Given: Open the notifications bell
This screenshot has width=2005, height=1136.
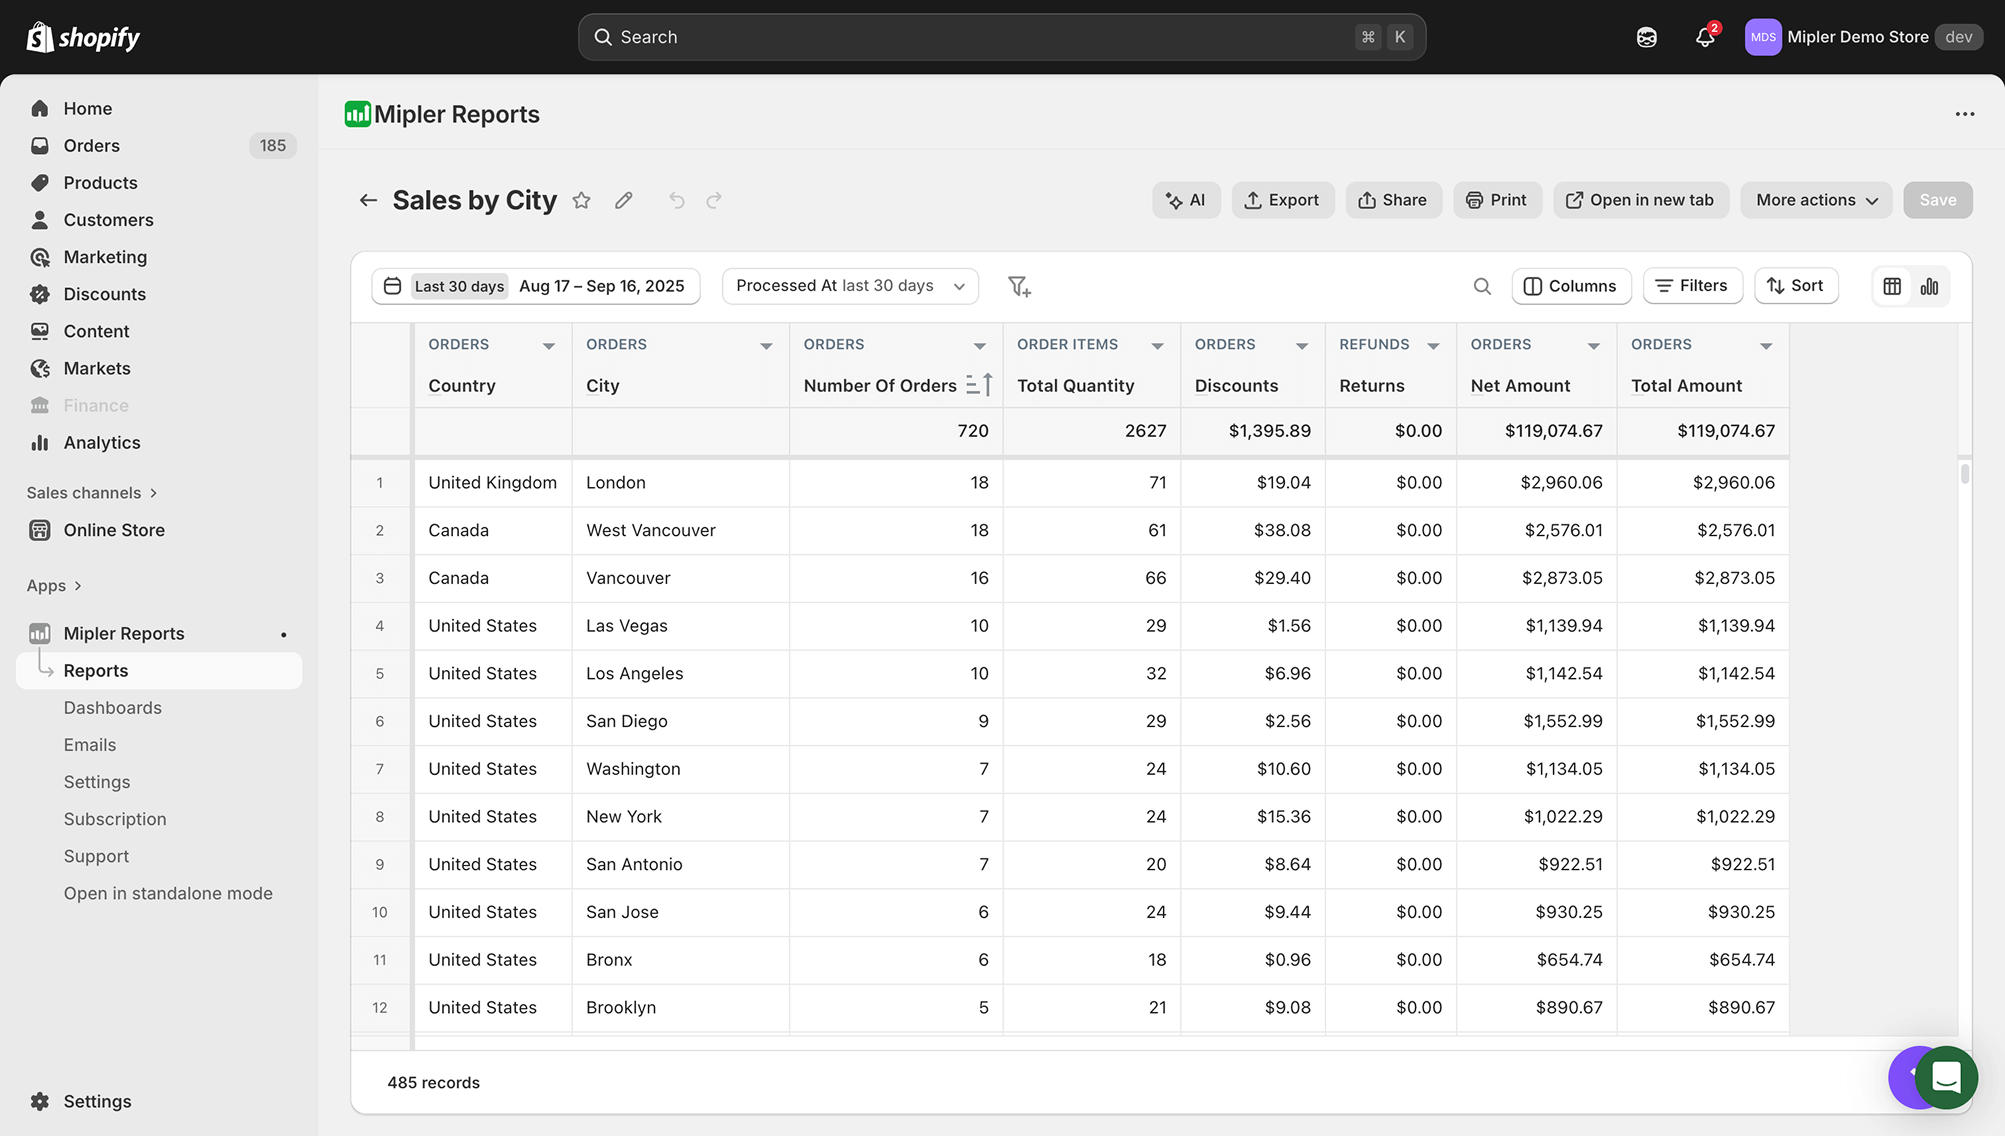Looking at the screenshot, I should pos(1705,37).
